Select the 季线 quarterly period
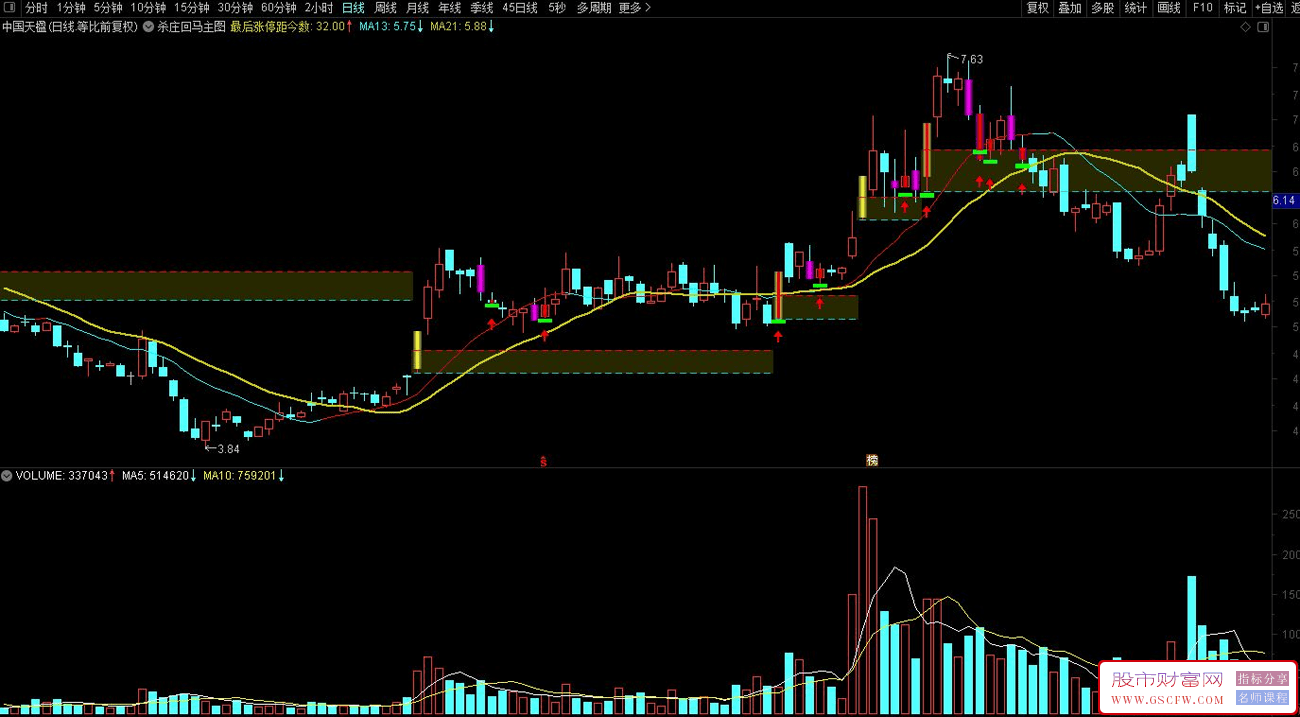Screen dimensions: 1300x717 pos(481,8)
